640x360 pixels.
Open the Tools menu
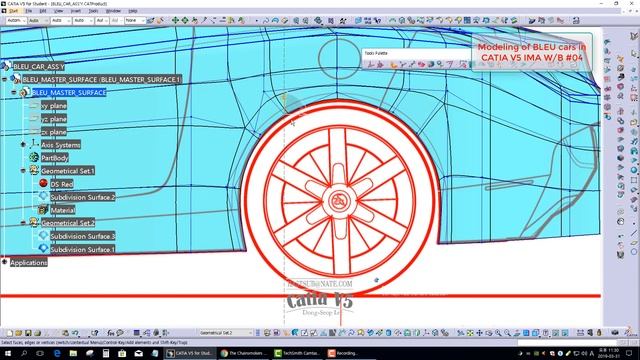[x=93, y=11]
